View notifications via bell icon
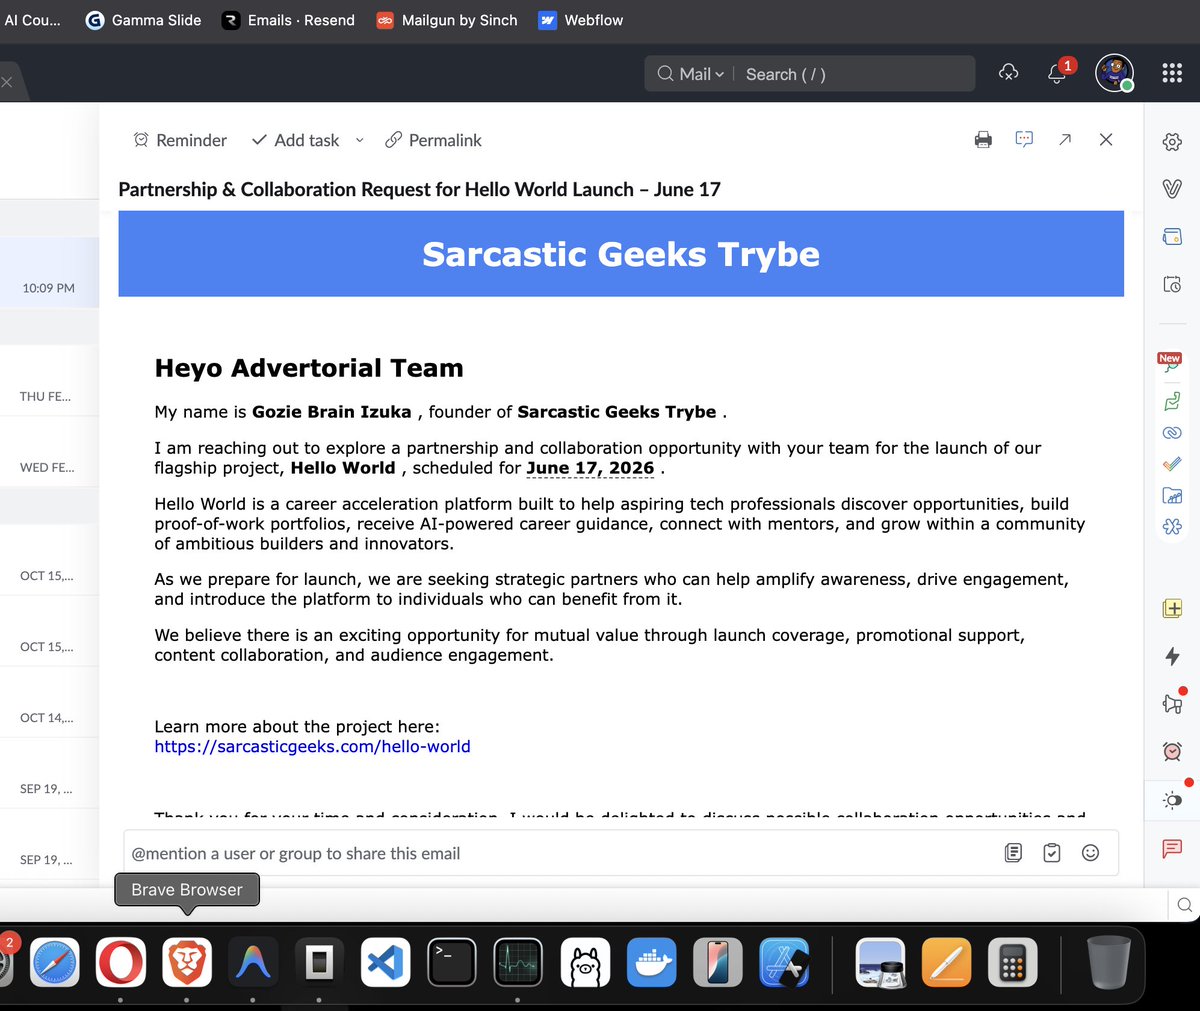 click(x=1057, y=73)
